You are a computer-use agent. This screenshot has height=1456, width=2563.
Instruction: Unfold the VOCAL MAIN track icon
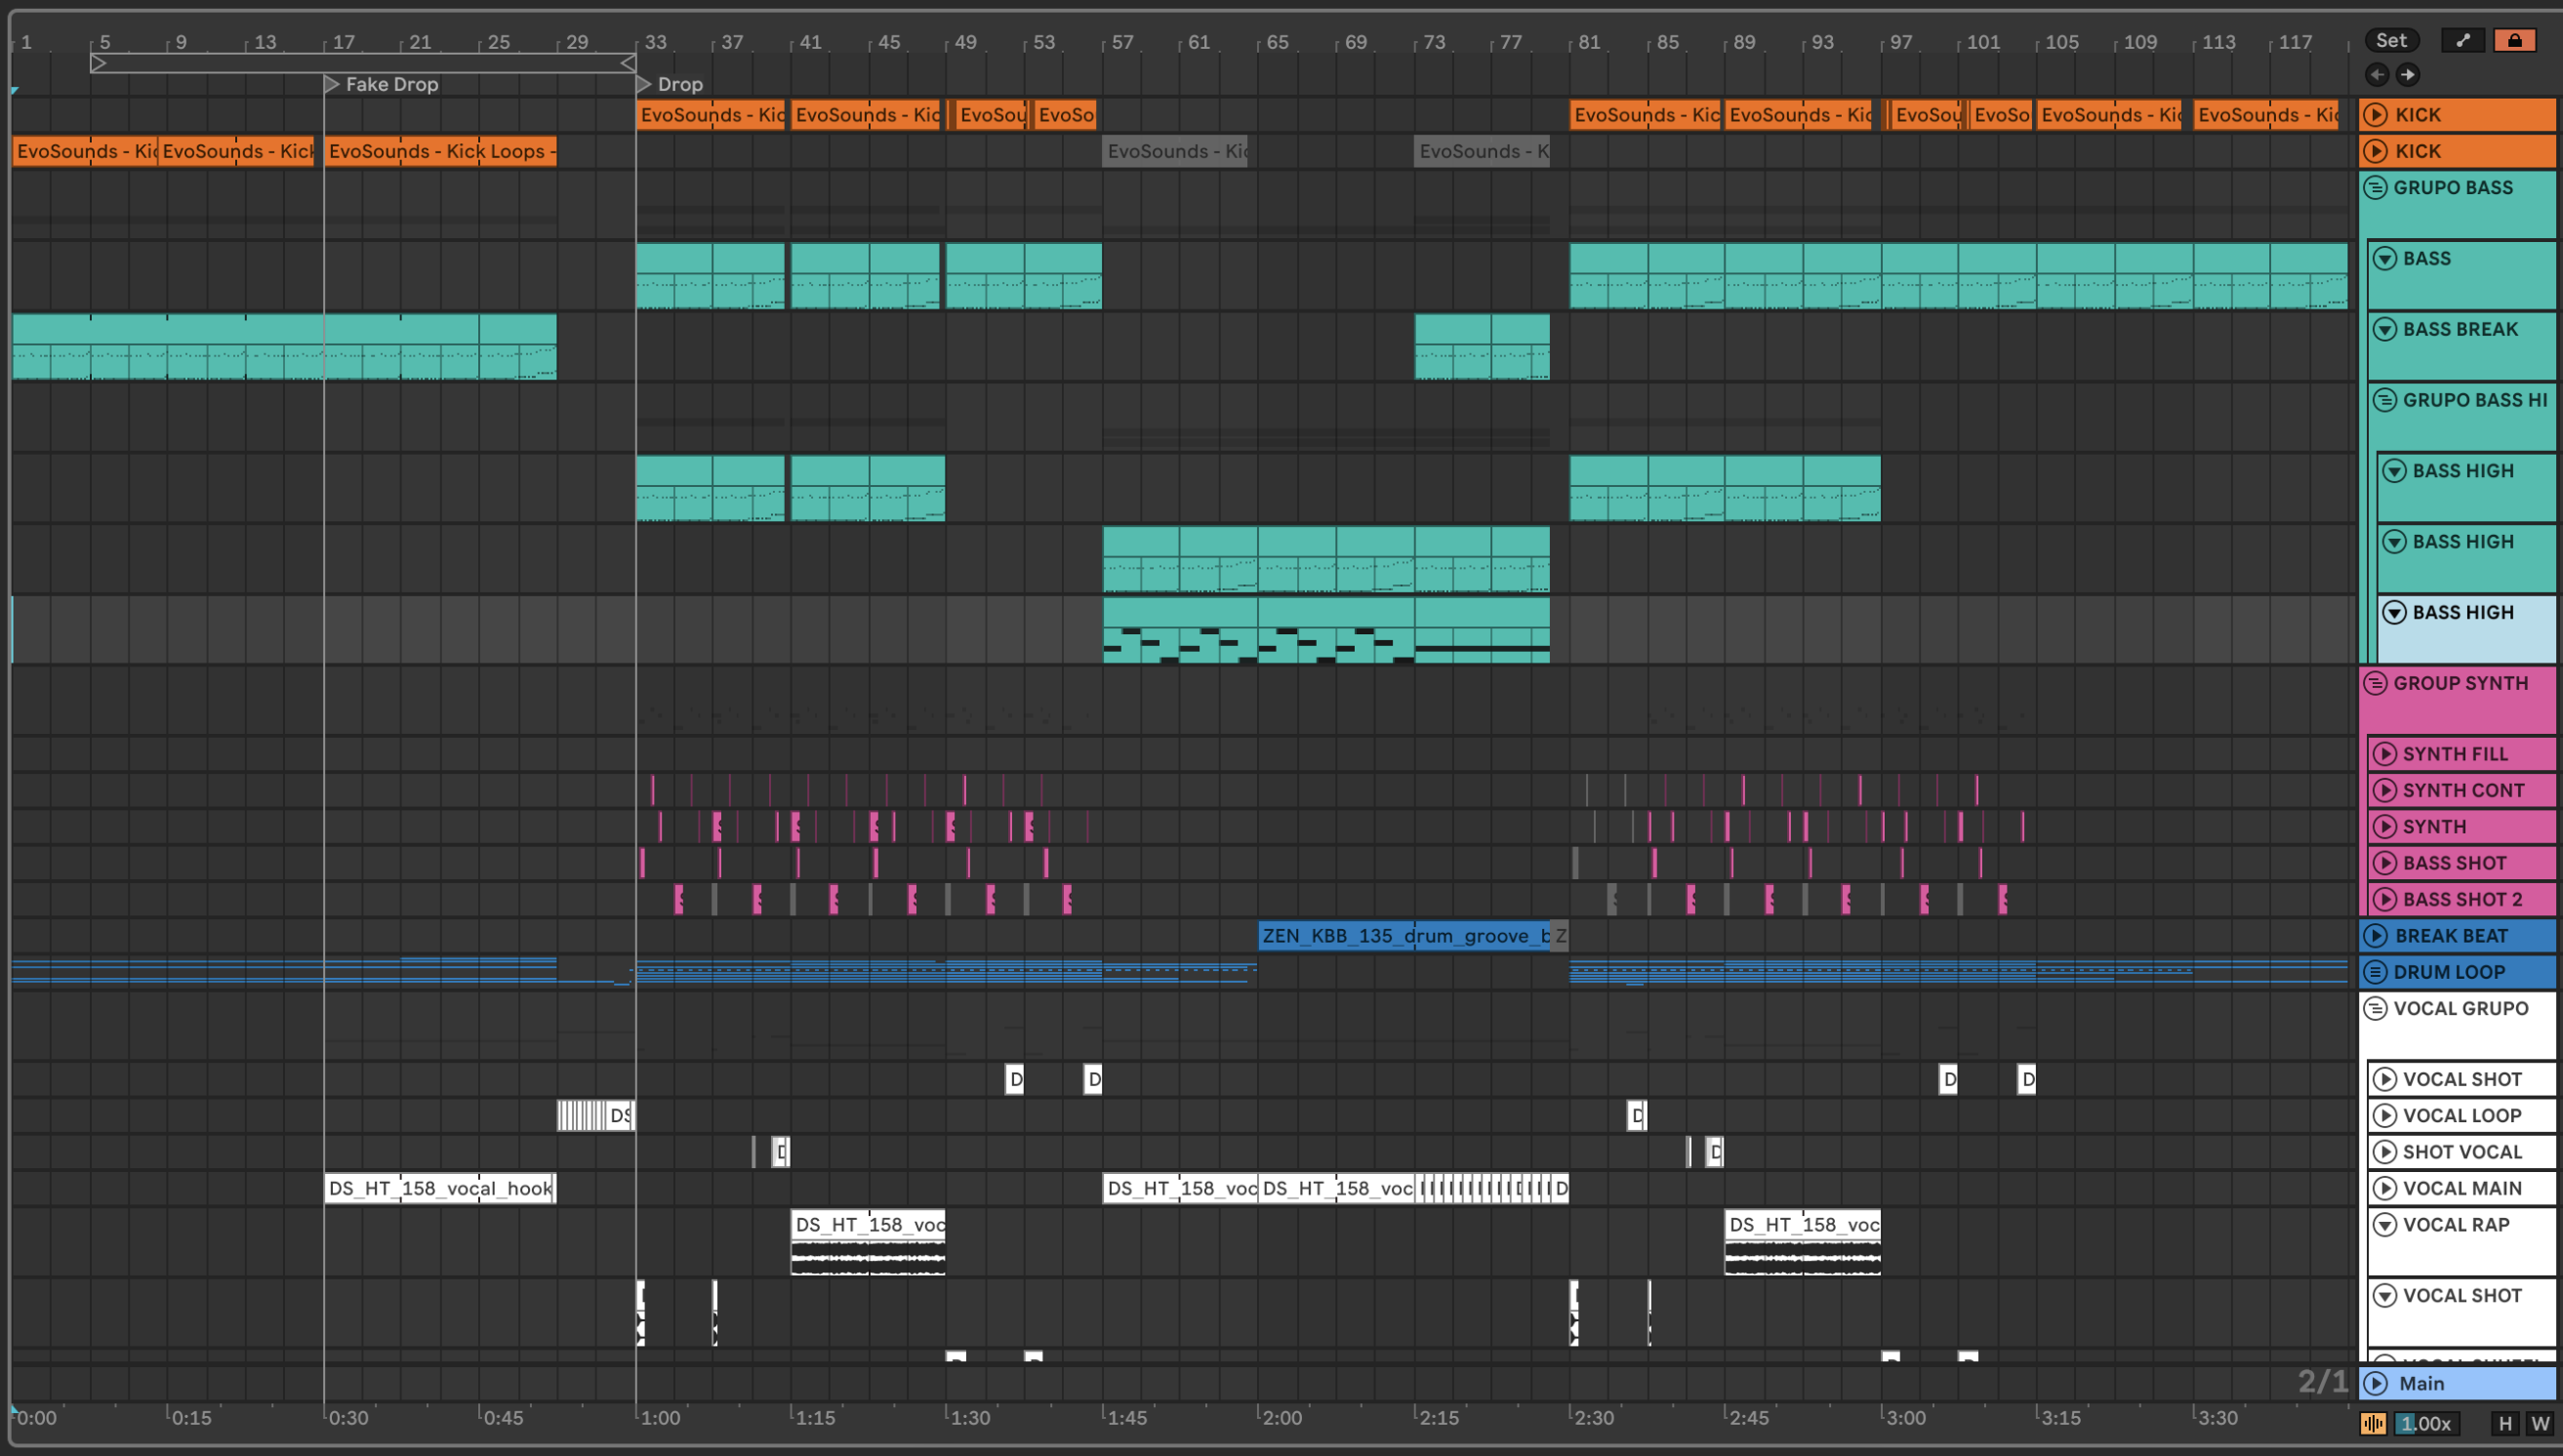coord(2385,1188)
